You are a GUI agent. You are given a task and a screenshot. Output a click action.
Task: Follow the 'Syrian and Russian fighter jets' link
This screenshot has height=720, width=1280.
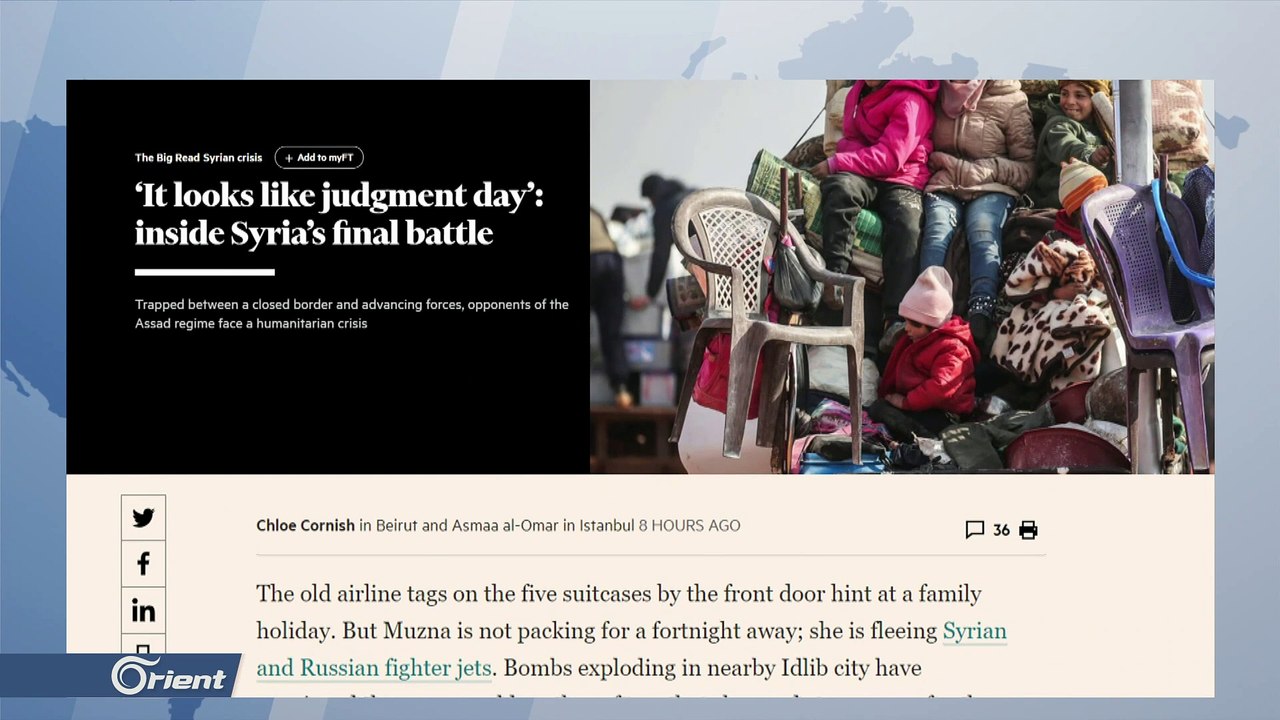pyautogui.click(x=631, y=649)
